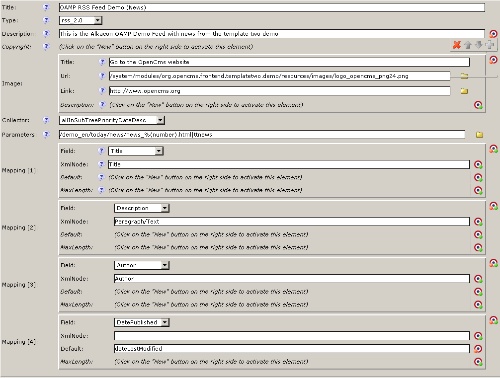This screenshot has height=378, width=500.
Task: Open Mapping [3] Field dropdown showing Author
Action: (x=142, y=265)
